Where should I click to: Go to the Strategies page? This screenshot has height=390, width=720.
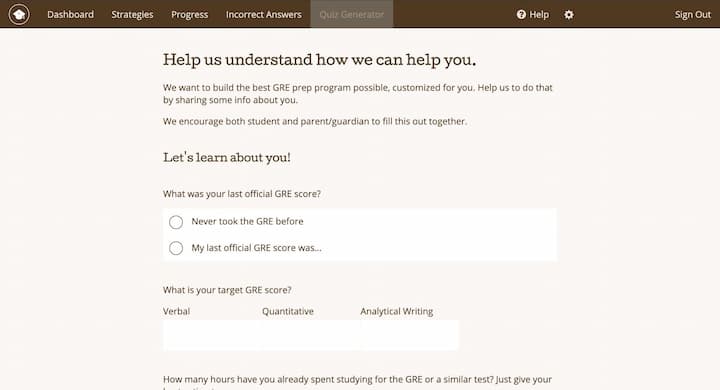click(132, 14)
